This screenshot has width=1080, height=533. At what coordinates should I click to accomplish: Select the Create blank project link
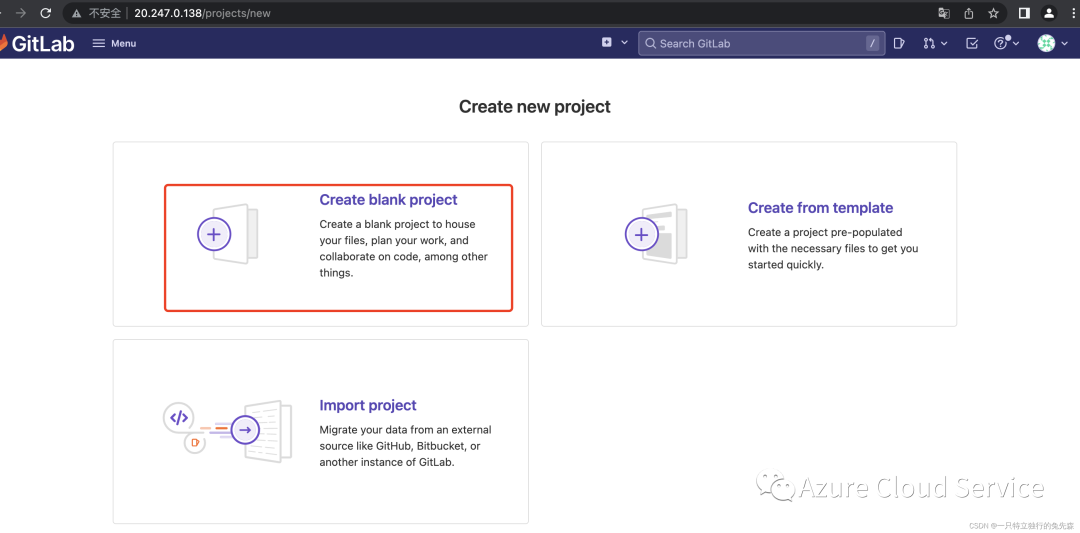pos(388,200)
